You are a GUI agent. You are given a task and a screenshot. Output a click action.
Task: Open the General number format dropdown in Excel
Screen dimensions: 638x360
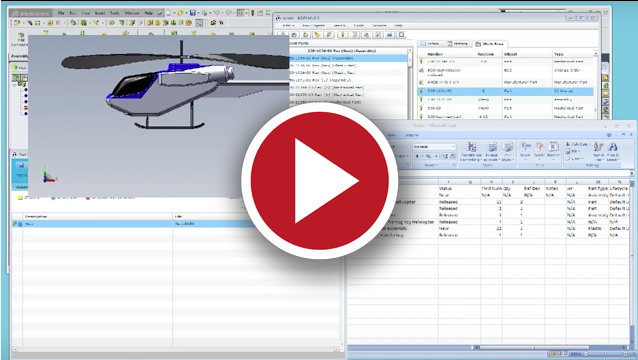click(x=434, y=146)
